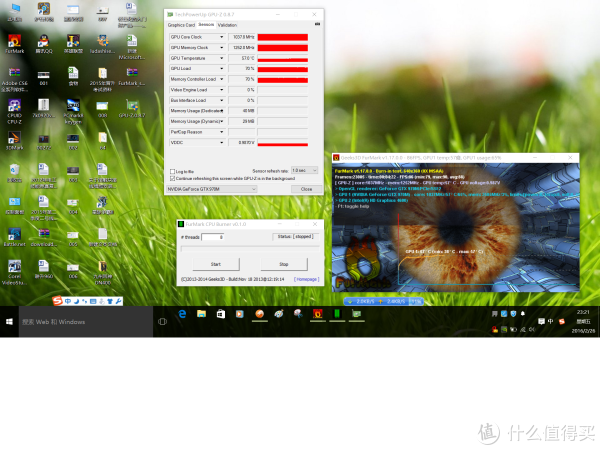This screenshot has width=600, height=450.
Task: Click the GPU Core Clock red graph
Action: [x=283, y=37]
